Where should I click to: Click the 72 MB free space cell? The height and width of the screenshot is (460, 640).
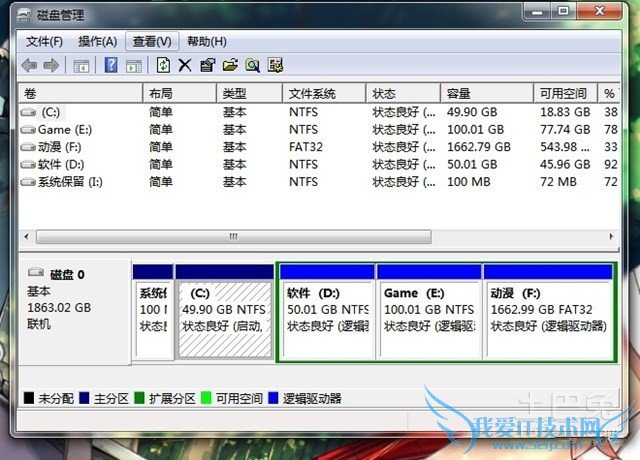[558, 182]
